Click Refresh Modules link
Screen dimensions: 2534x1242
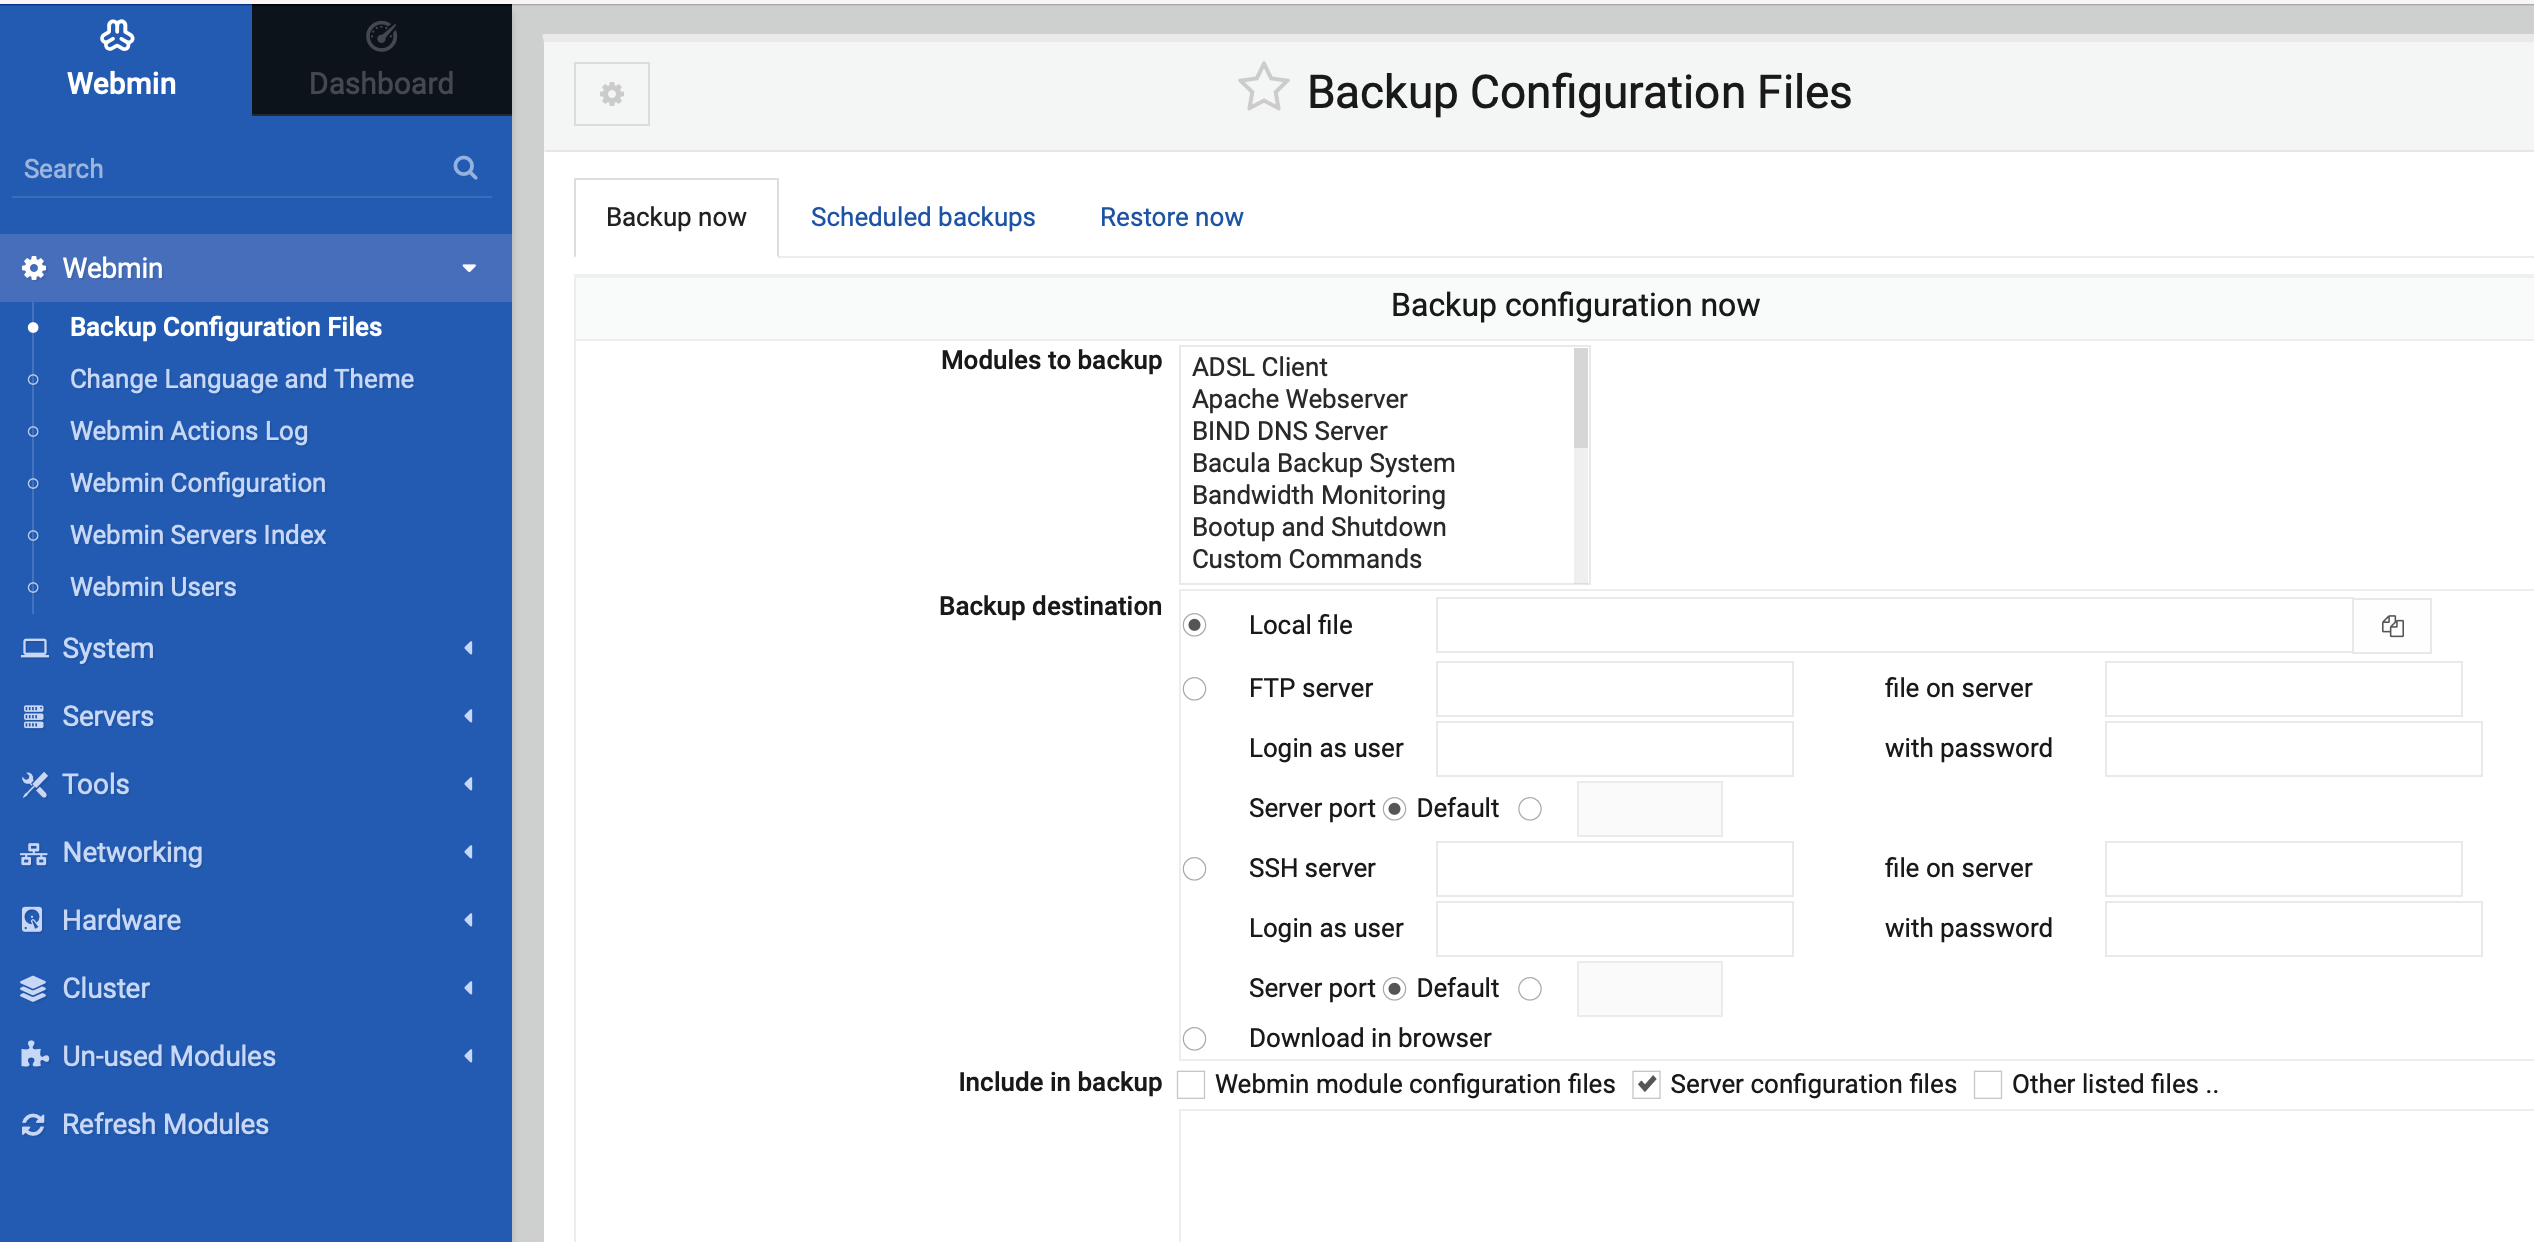coord(165,1124)
